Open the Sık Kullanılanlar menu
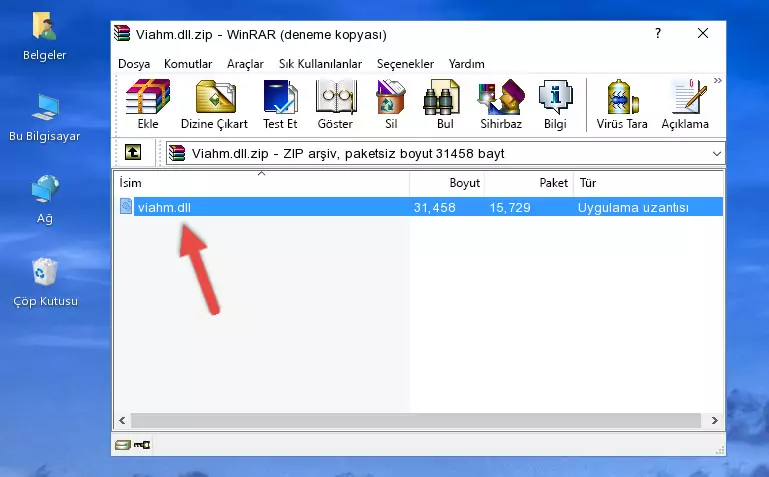The height and width of the screenshot is (477, 769). pos(320,64)
